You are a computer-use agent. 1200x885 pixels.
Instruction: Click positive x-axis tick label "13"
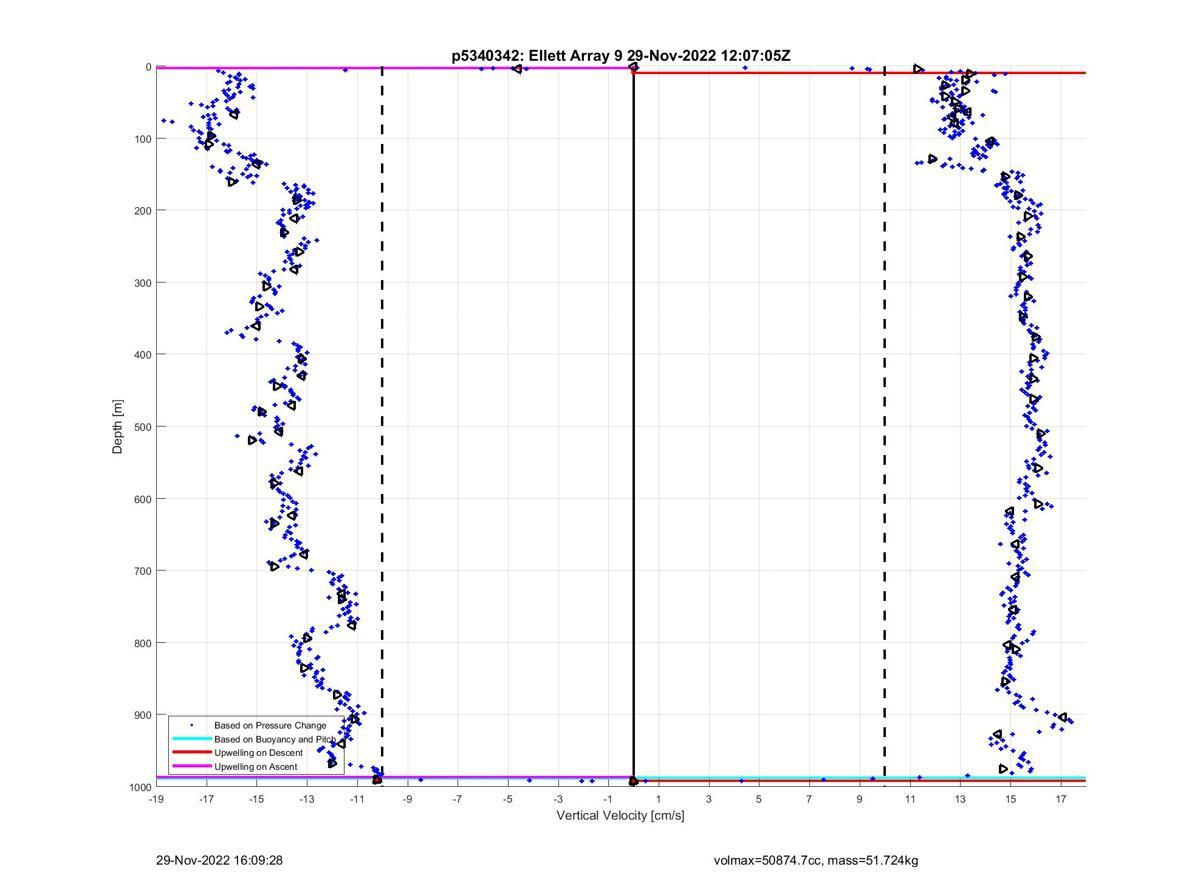pyautogui.click(x=960, y=799)
